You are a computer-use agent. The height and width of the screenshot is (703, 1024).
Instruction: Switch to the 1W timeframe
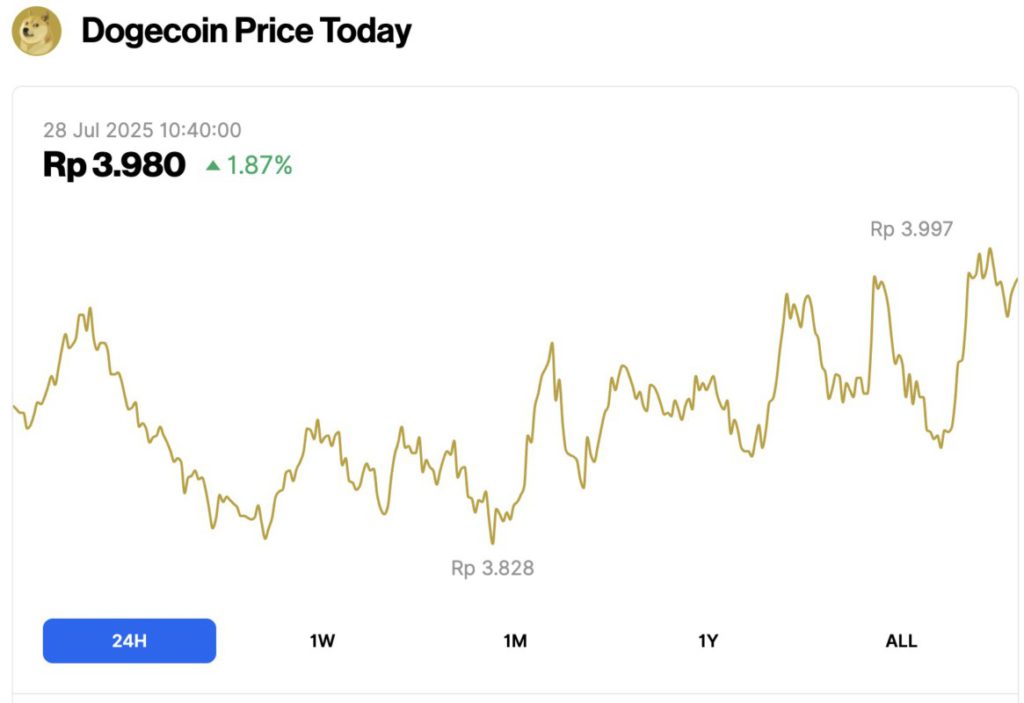322,640
